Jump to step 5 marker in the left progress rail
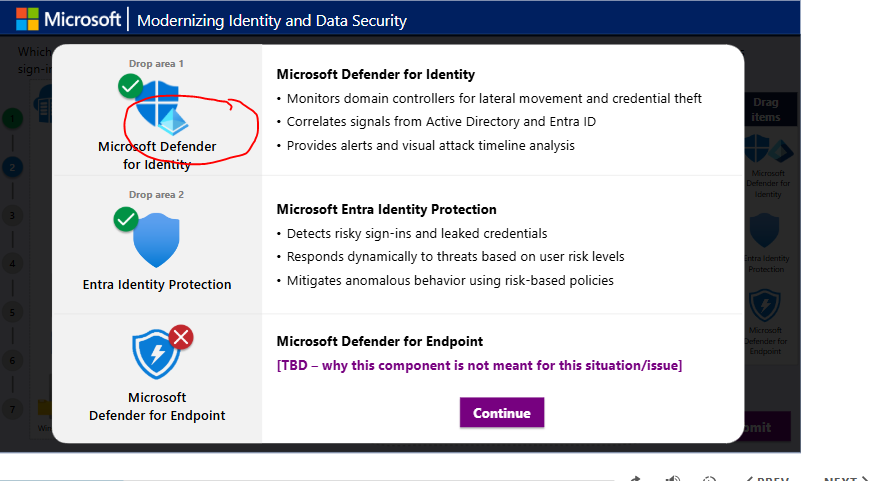Screen dimensions: 881x481 (12, 312)
